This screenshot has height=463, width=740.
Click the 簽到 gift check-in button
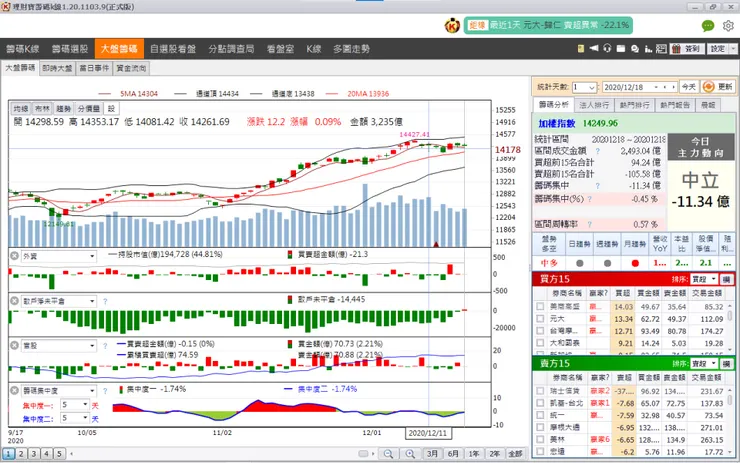(x=687, y=49)
